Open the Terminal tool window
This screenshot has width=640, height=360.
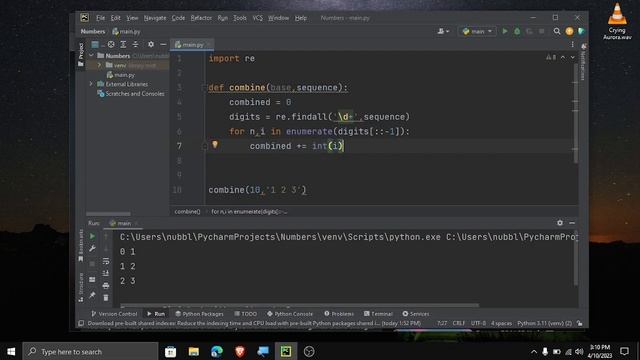pyautogui.click(x=378, y=314)
